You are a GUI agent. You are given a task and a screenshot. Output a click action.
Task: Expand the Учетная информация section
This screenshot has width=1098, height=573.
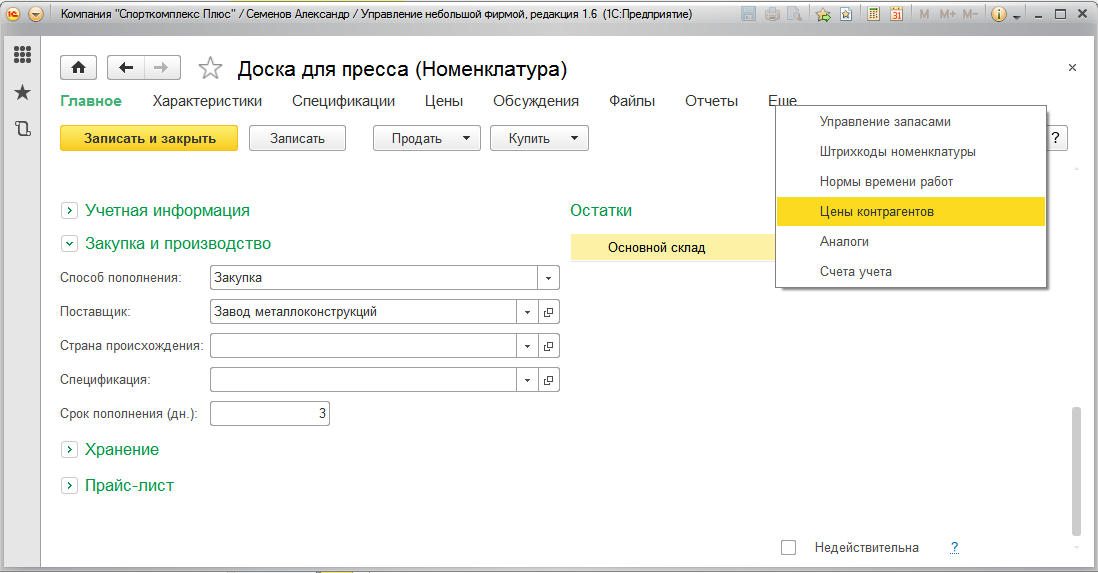click(x=69, y=210)
